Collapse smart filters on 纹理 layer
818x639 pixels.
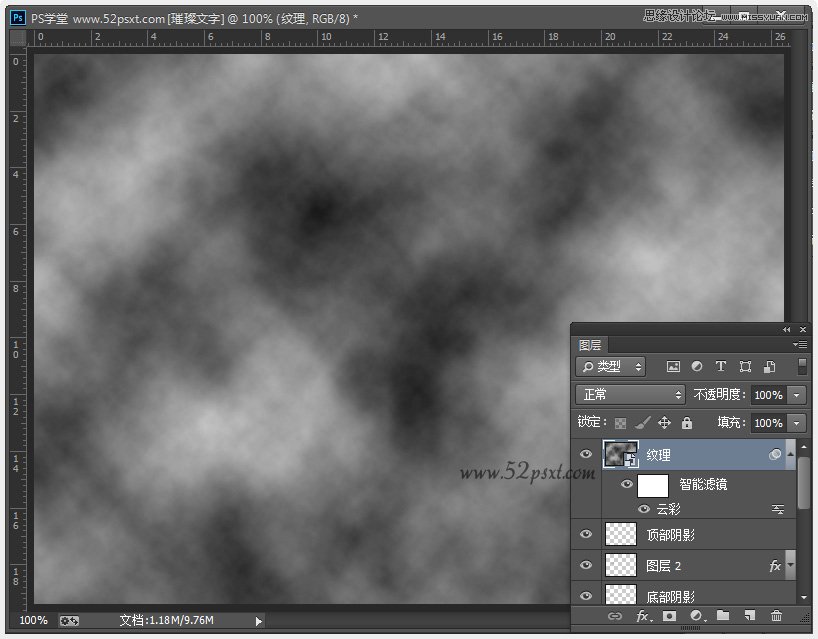(790, 454)
